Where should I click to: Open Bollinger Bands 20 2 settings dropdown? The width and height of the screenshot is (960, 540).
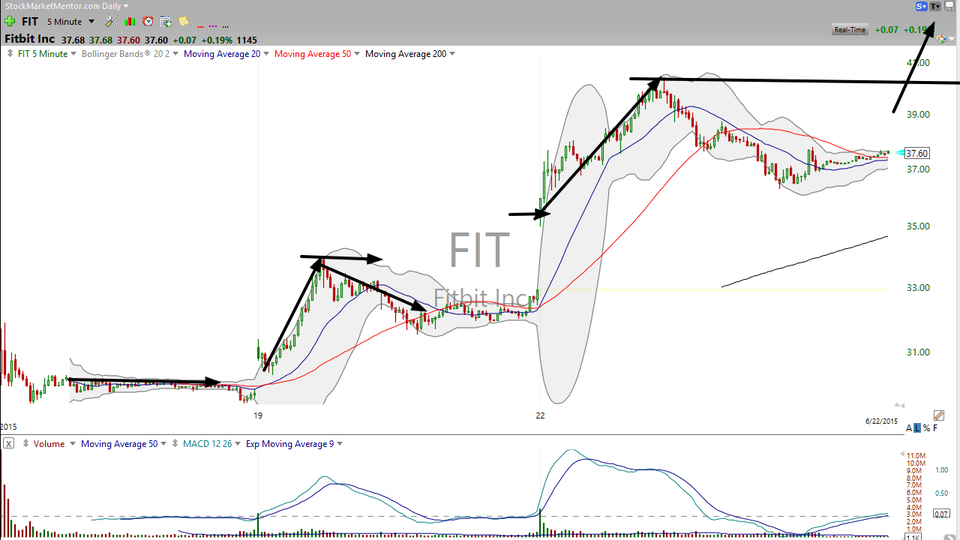point(176,54)
